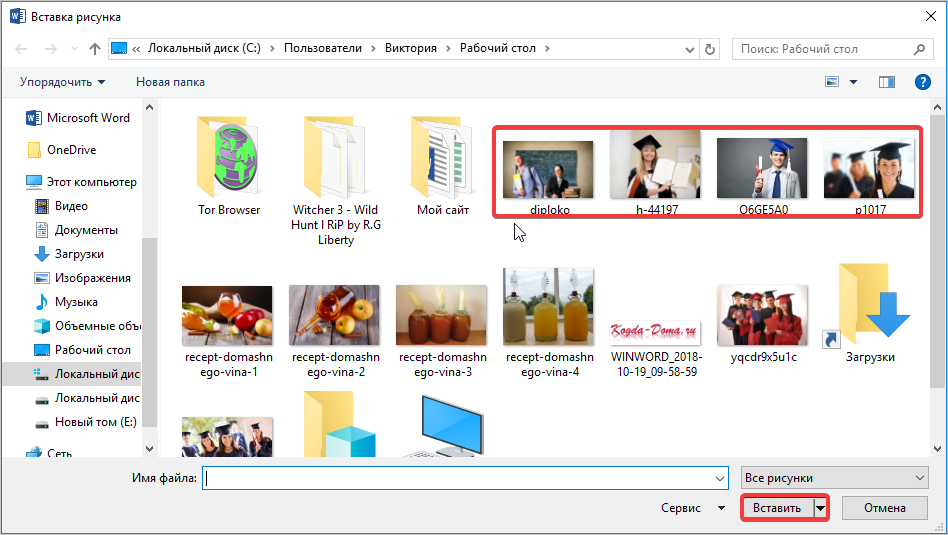948x535 pixels.
Task: Expand the Сервис dropdown
Action: coord(693,508)
